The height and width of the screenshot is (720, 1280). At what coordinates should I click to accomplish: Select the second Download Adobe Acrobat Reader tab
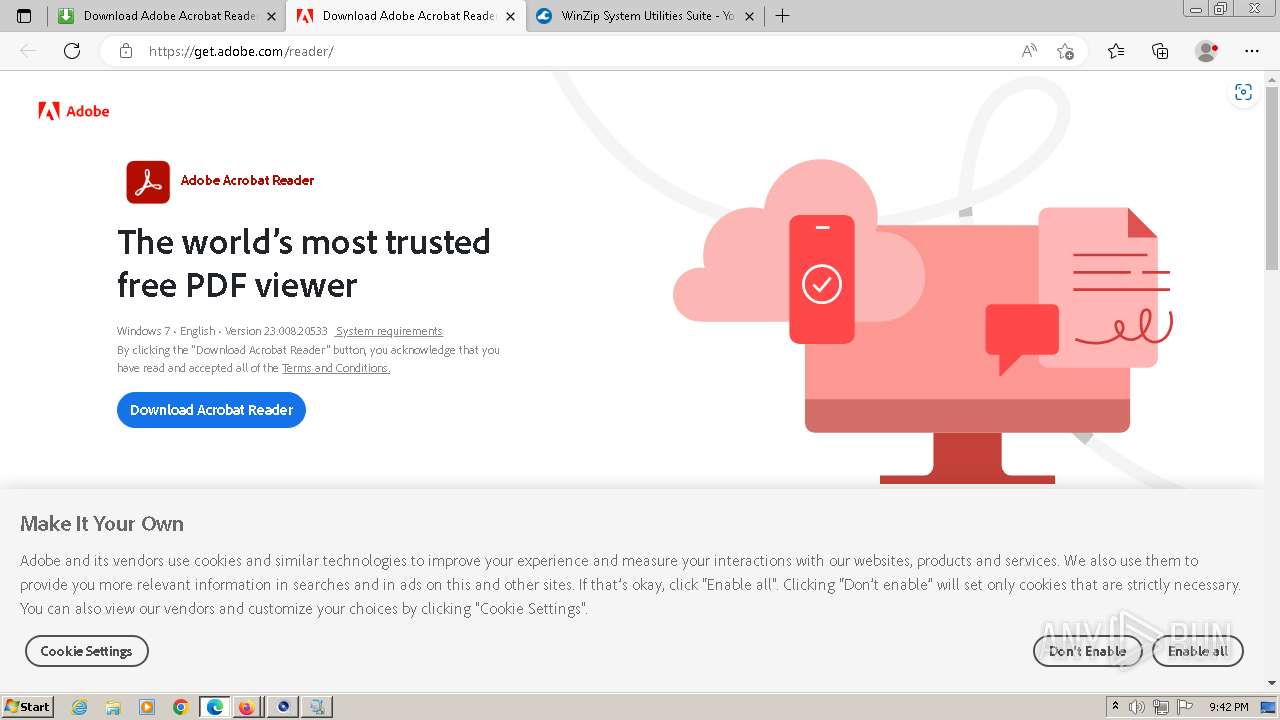click(405, 16)
